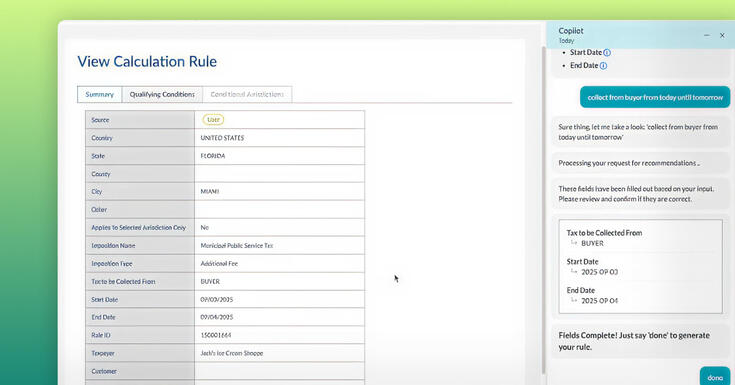The width and height of the screenshot is (735, 385).
Task: Click the 09/04/2025 end date value
Action: click(217, 317)
